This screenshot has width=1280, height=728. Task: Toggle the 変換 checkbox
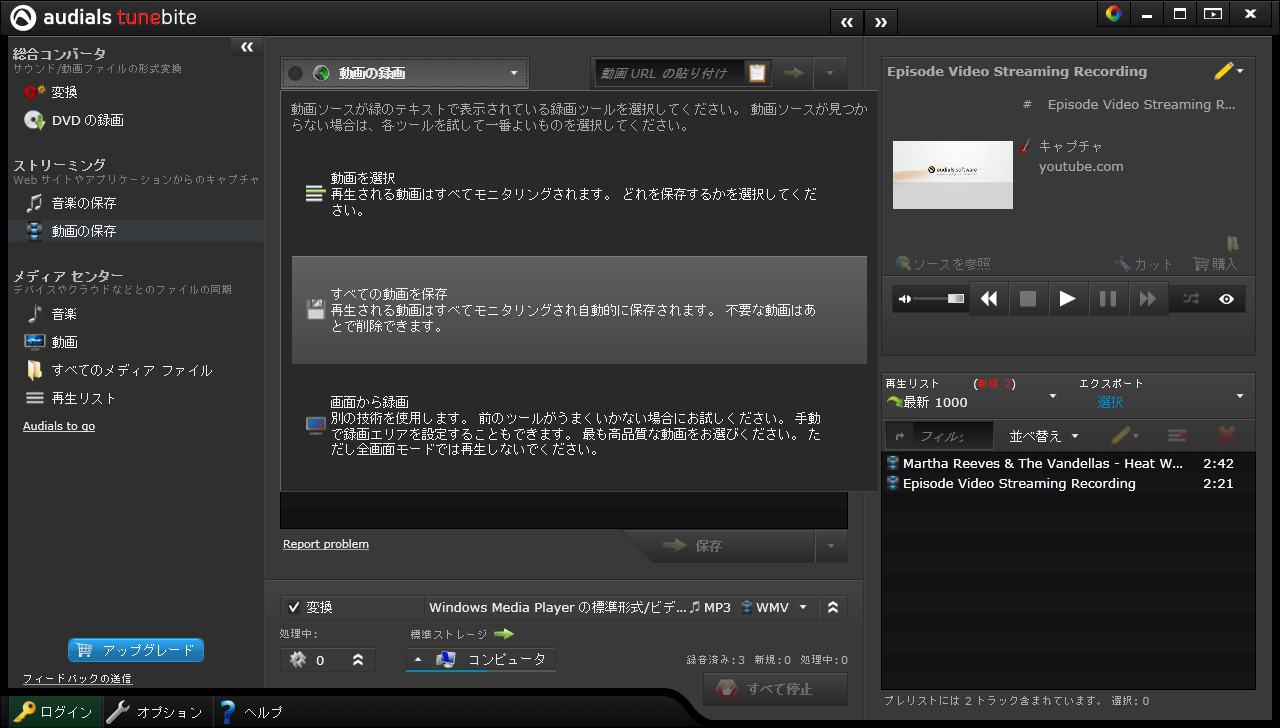294,607
